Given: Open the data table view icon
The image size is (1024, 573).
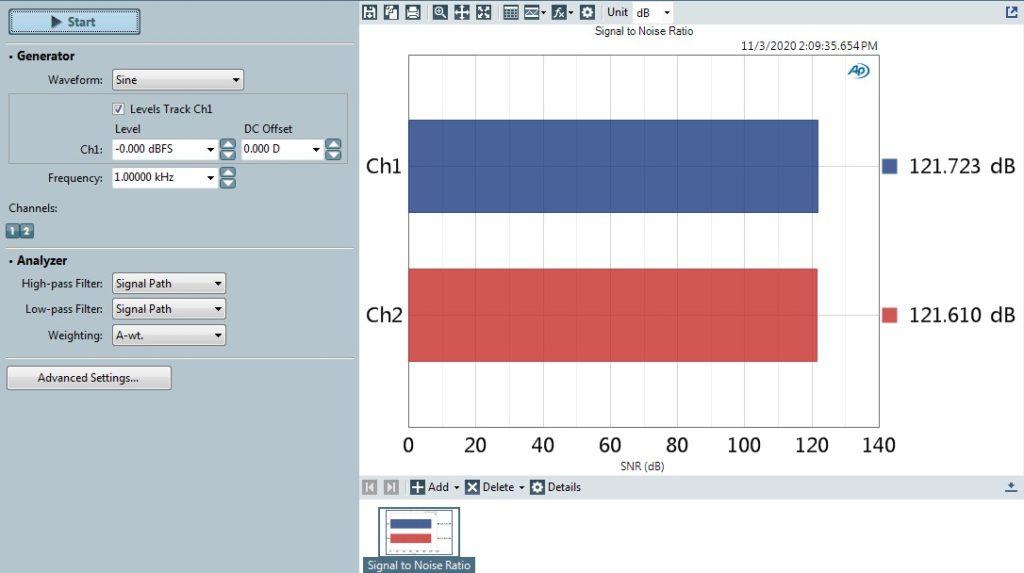Looking at the screenshot, I should pyautogui.click(x=511, y=12).
